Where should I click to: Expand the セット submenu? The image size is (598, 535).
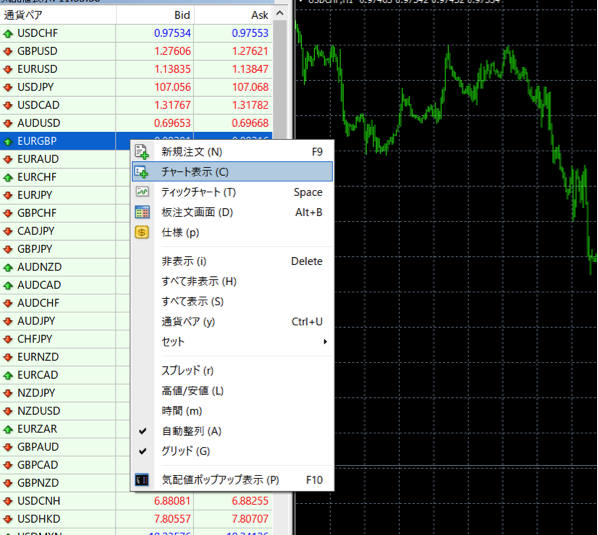(x=232, y=341)
